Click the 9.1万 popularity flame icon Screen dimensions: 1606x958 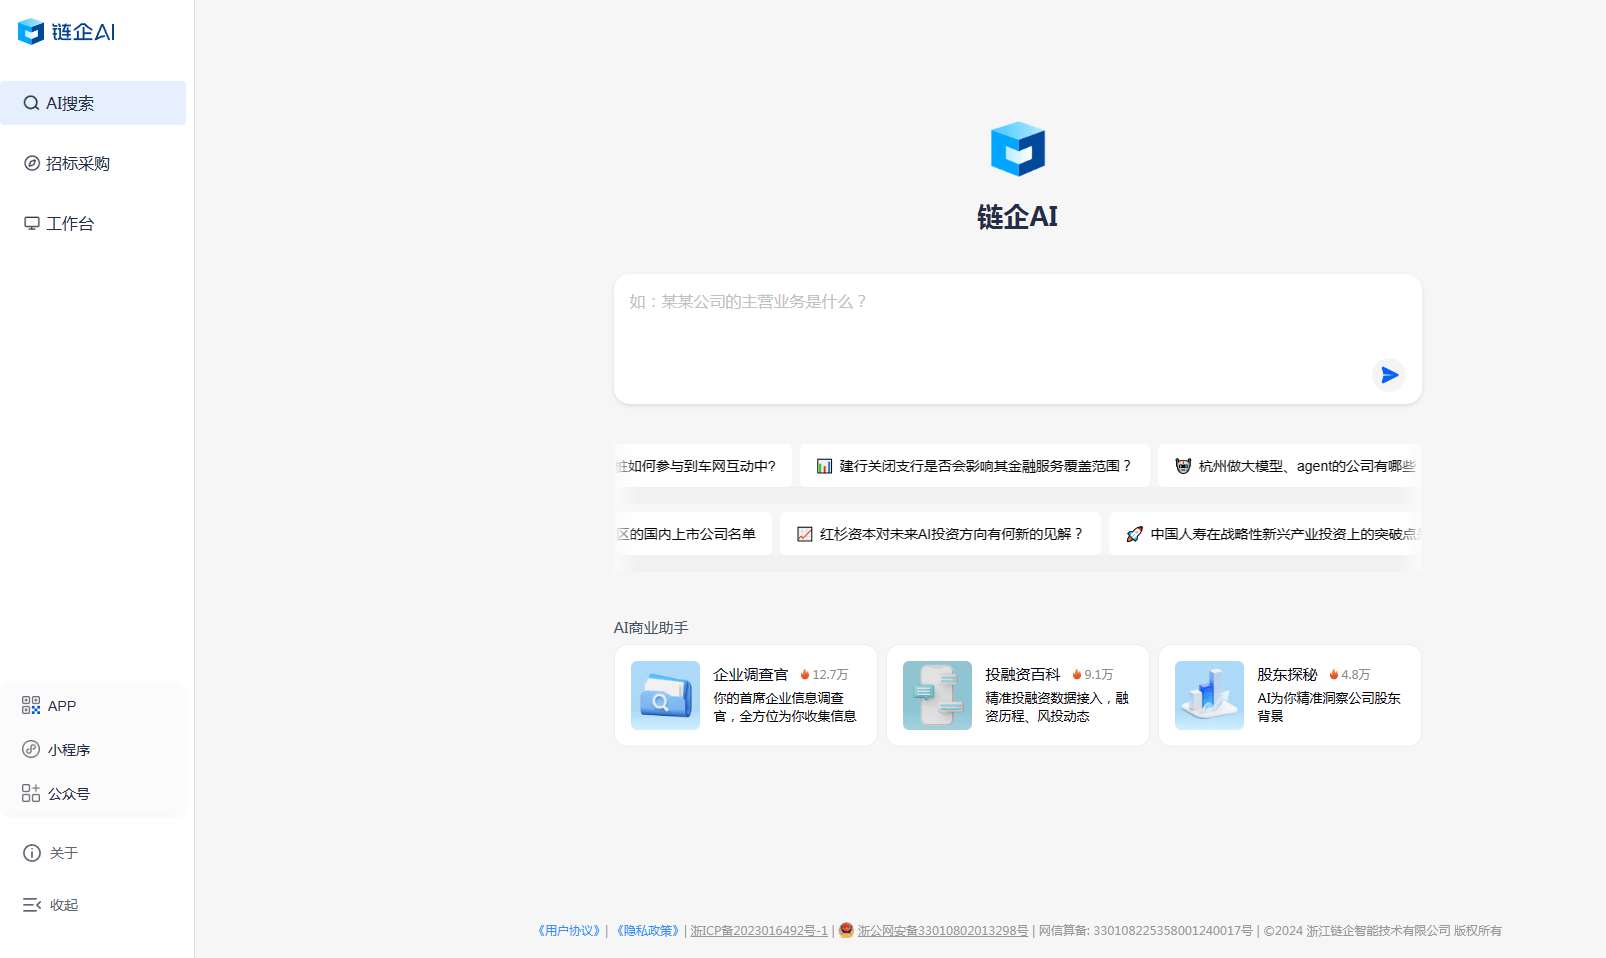click(x=1077, y=675)
